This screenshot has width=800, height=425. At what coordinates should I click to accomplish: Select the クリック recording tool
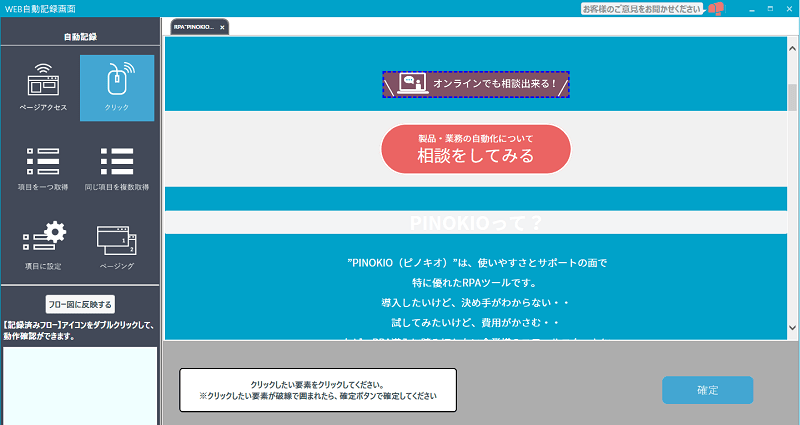tap(117, 88)
